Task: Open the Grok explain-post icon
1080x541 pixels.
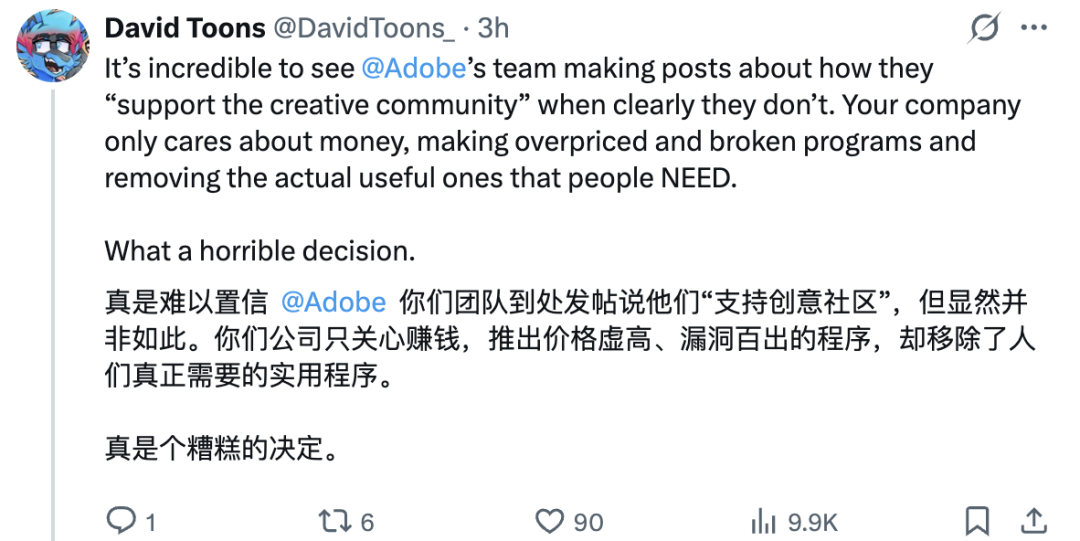Action: (x=985, y=28)
